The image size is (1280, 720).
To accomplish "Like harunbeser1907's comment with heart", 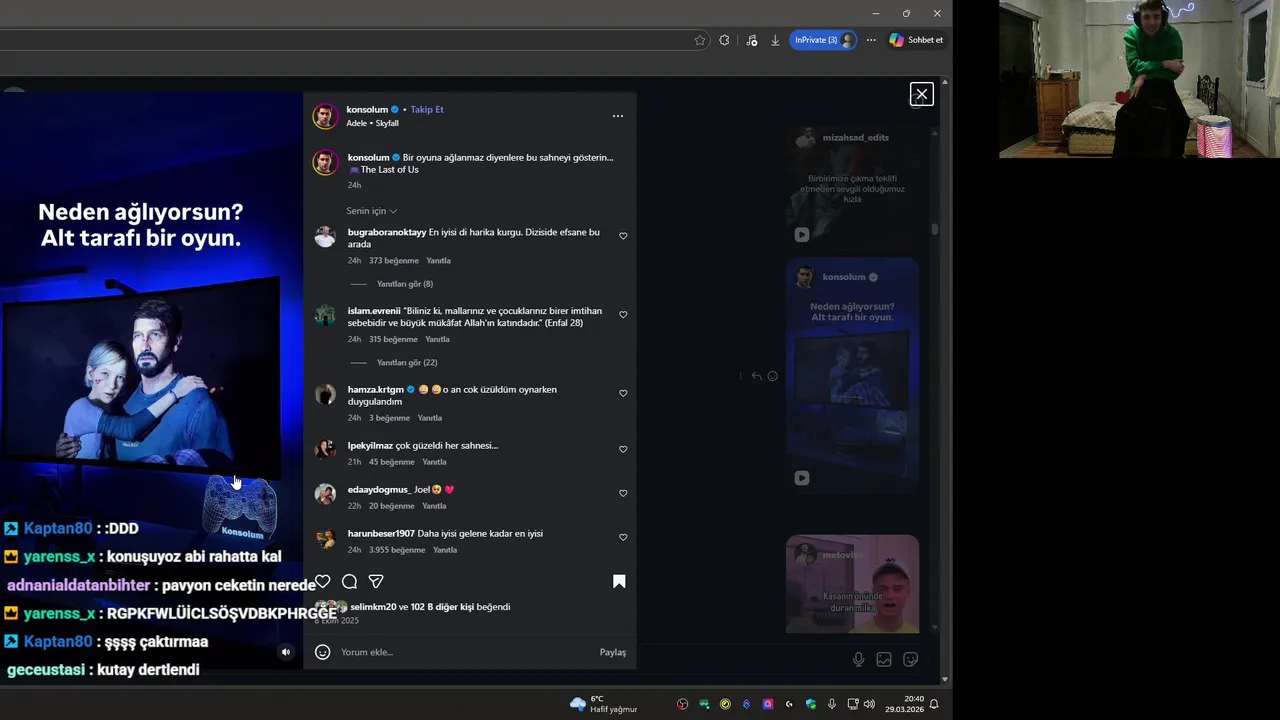I will [623, 537].
